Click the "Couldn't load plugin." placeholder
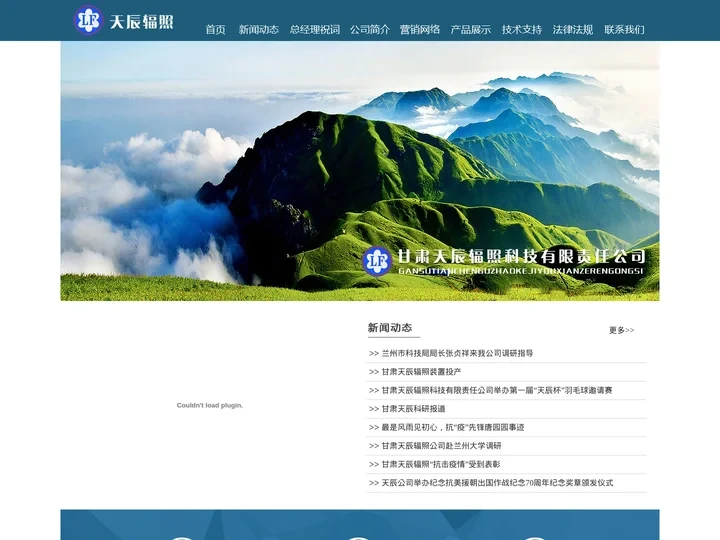Viewport: 720px width, 540px height. (210, 405)
